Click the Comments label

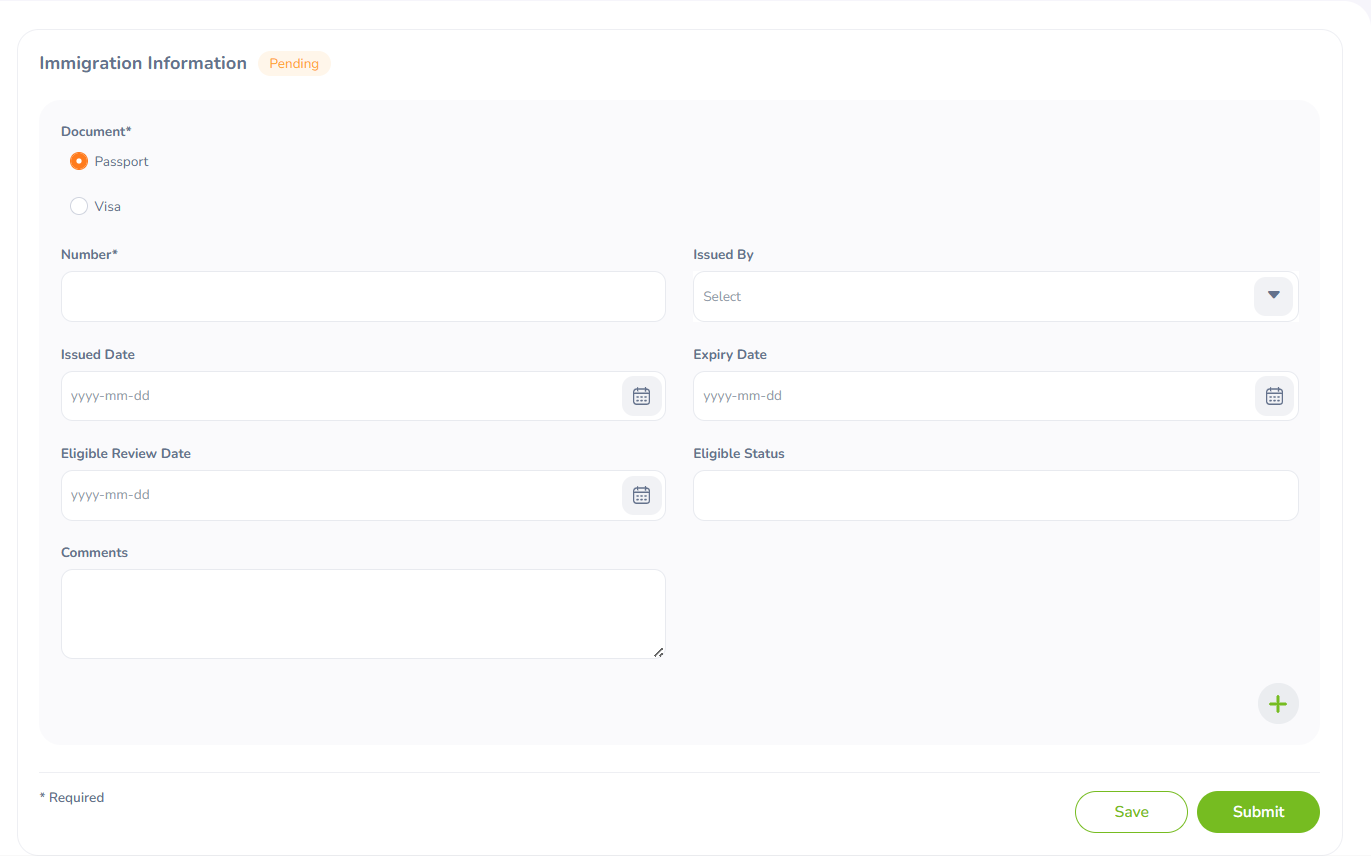(x=94, y=552)
